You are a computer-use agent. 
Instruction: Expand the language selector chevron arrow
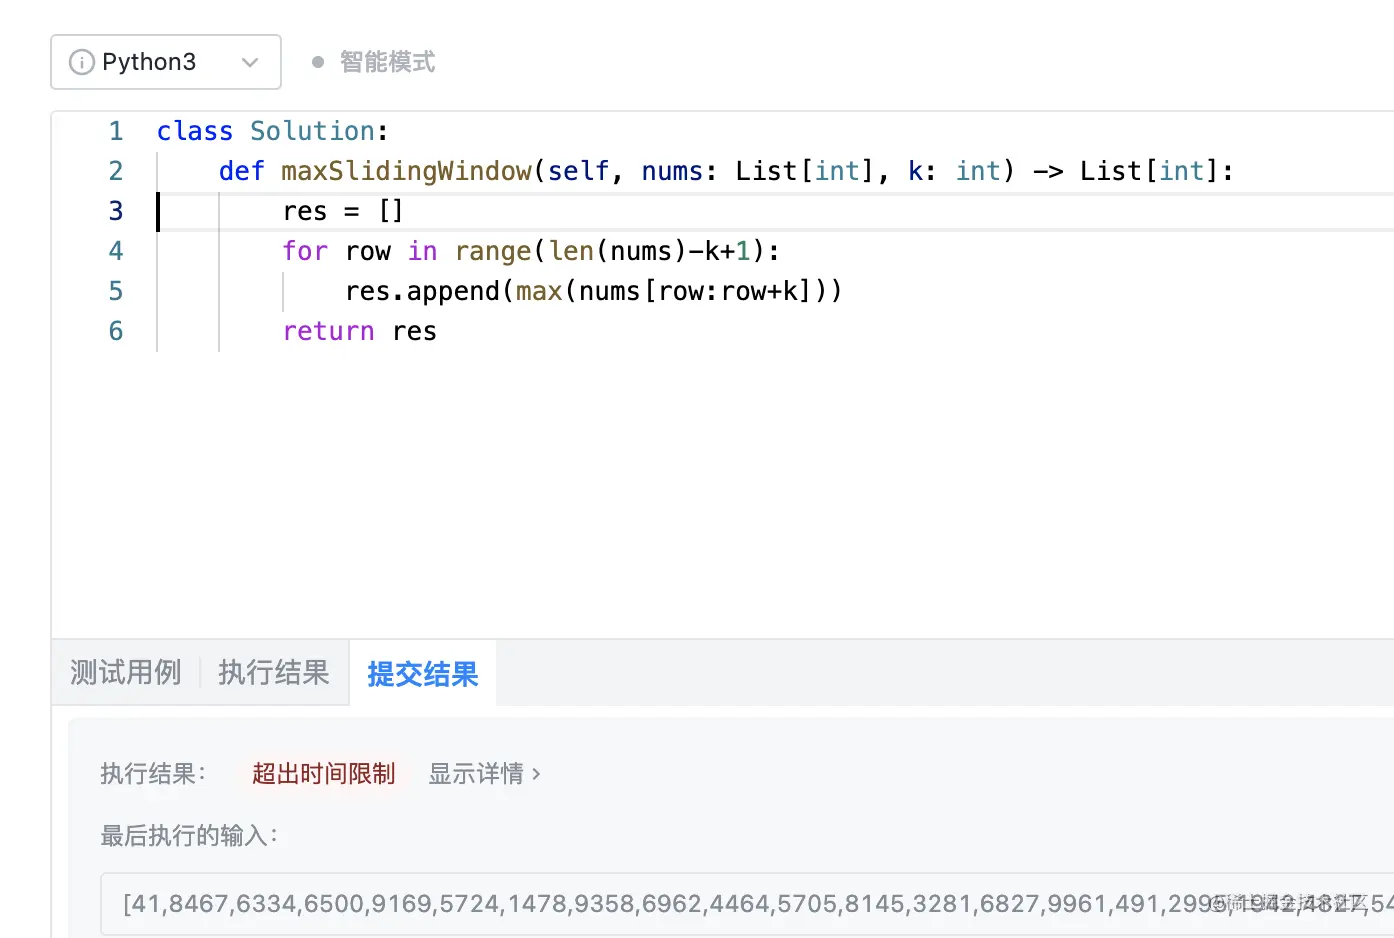pos(250,62)
